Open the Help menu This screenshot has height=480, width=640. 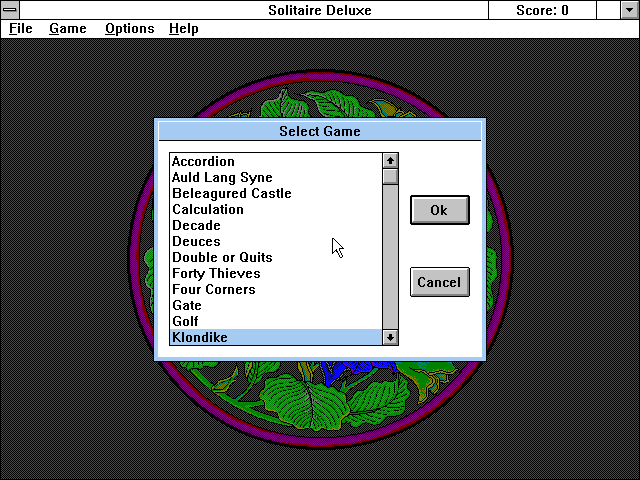pos(184,29)
